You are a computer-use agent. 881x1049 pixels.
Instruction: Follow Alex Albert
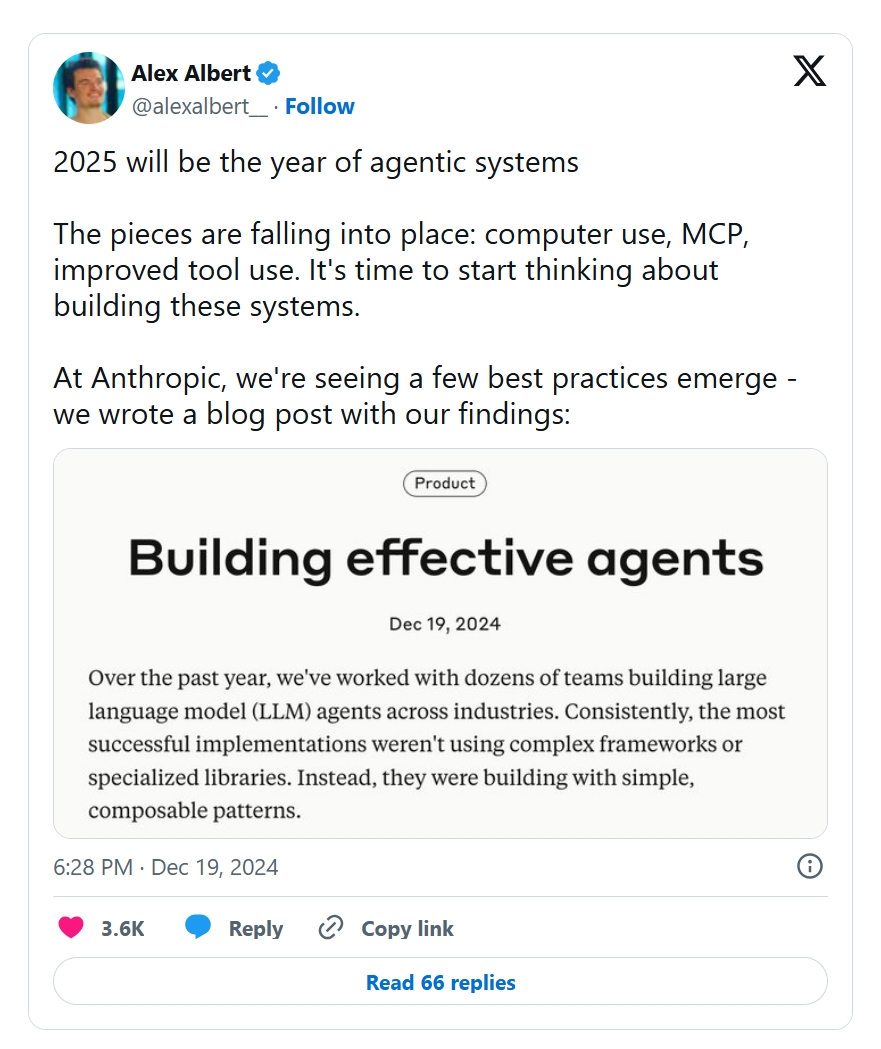click(319, 106)
